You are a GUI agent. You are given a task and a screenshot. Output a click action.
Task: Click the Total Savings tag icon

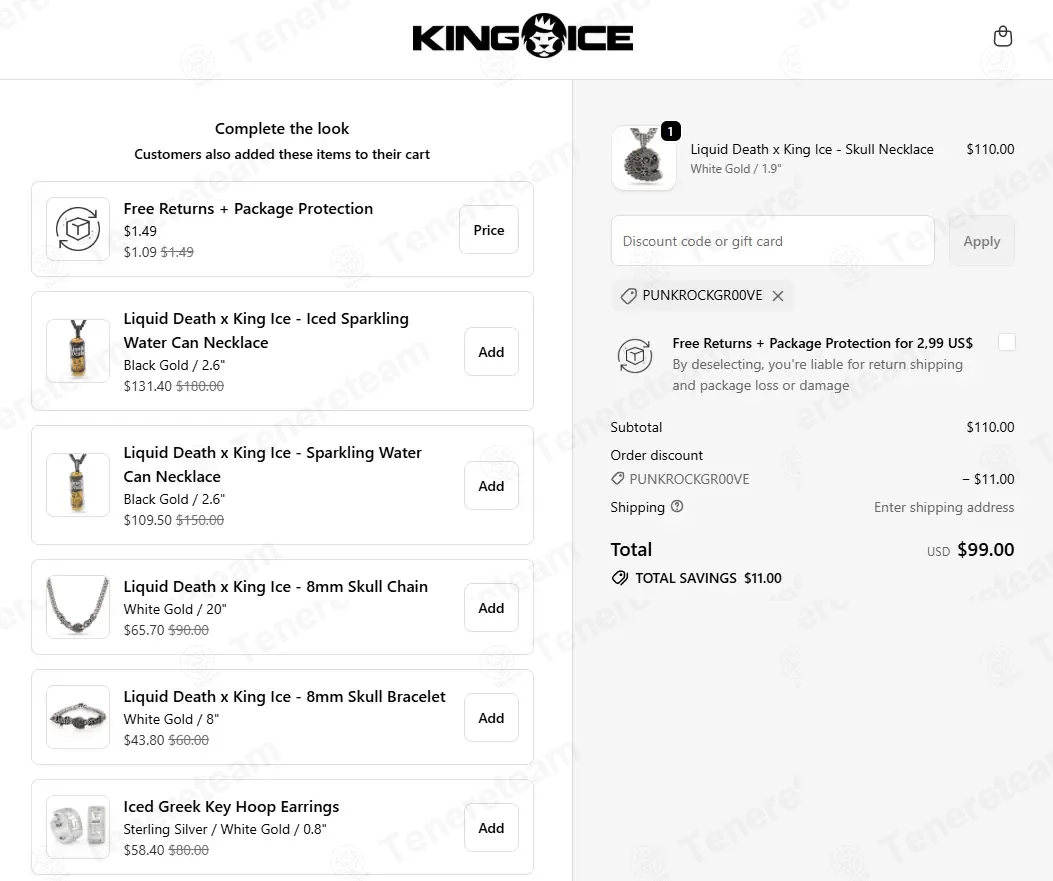619,578
